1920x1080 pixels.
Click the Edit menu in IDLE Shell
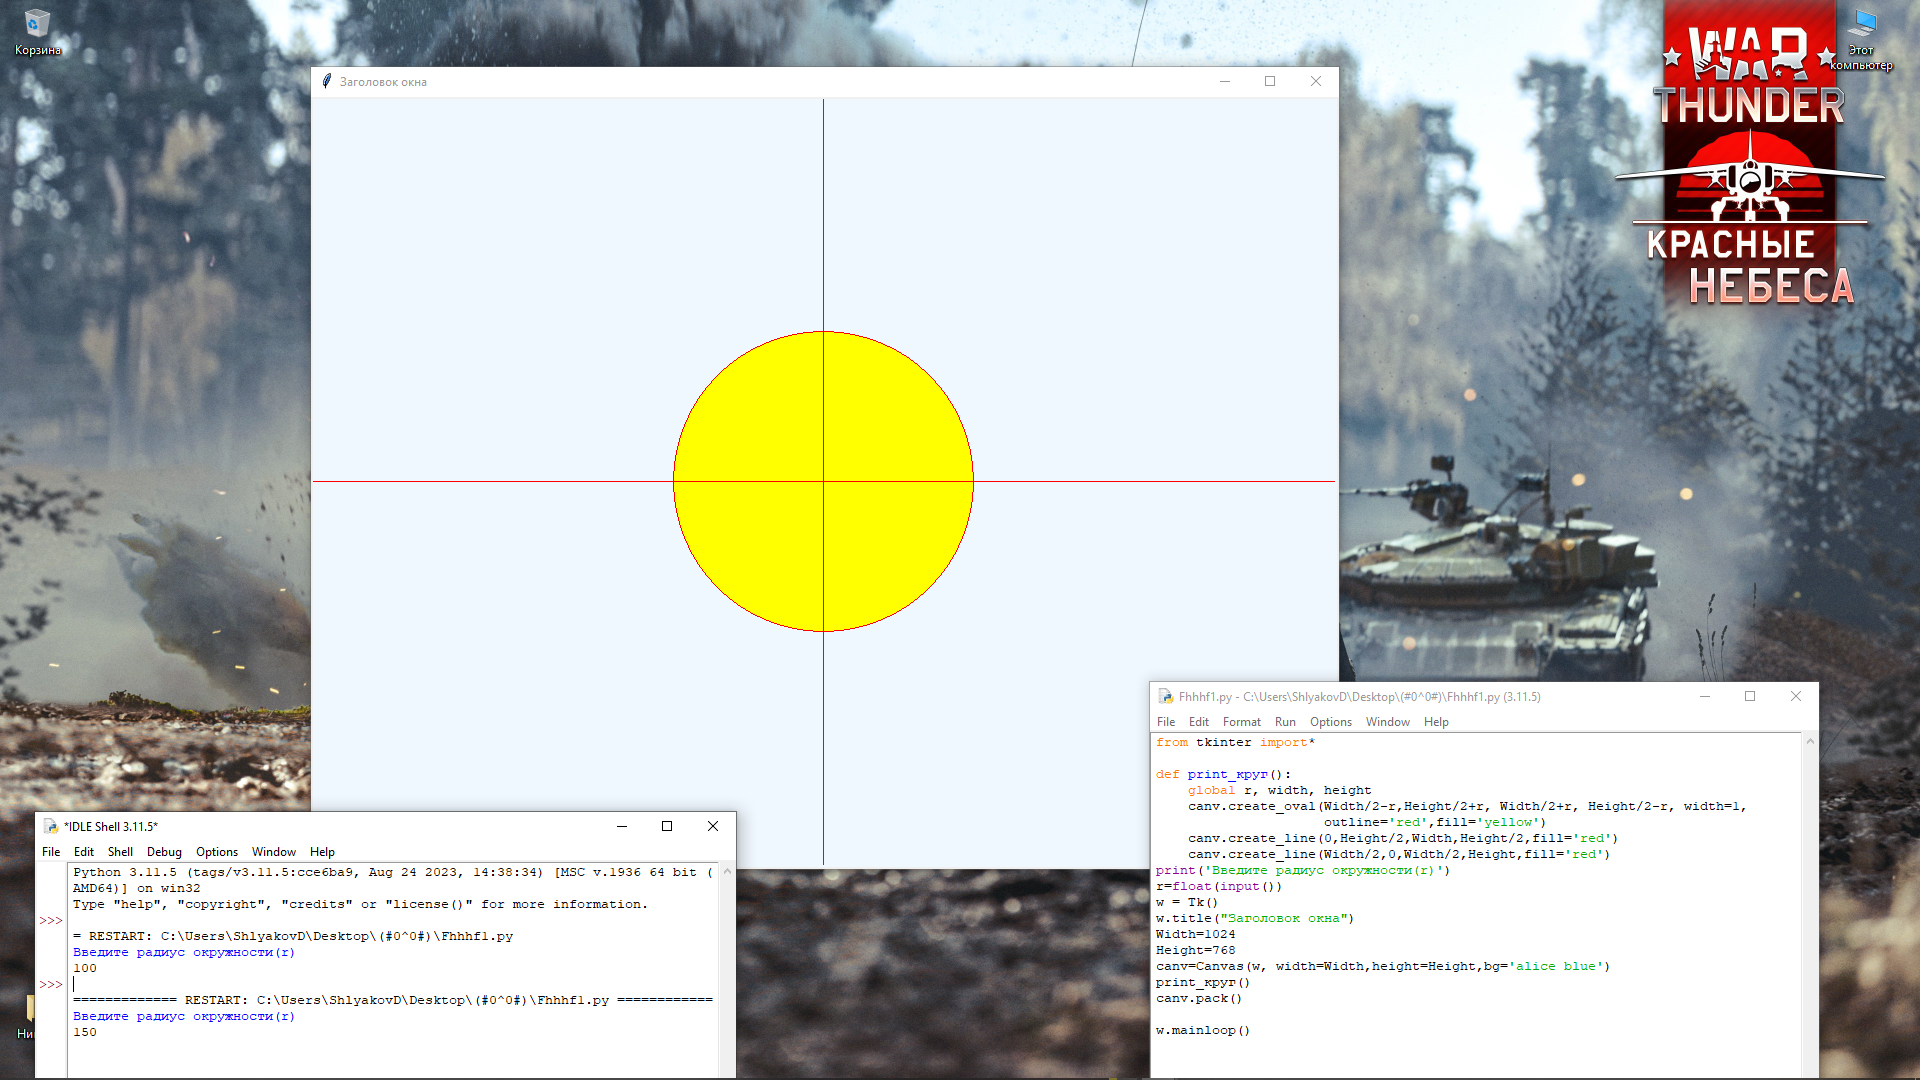[83, 851]
